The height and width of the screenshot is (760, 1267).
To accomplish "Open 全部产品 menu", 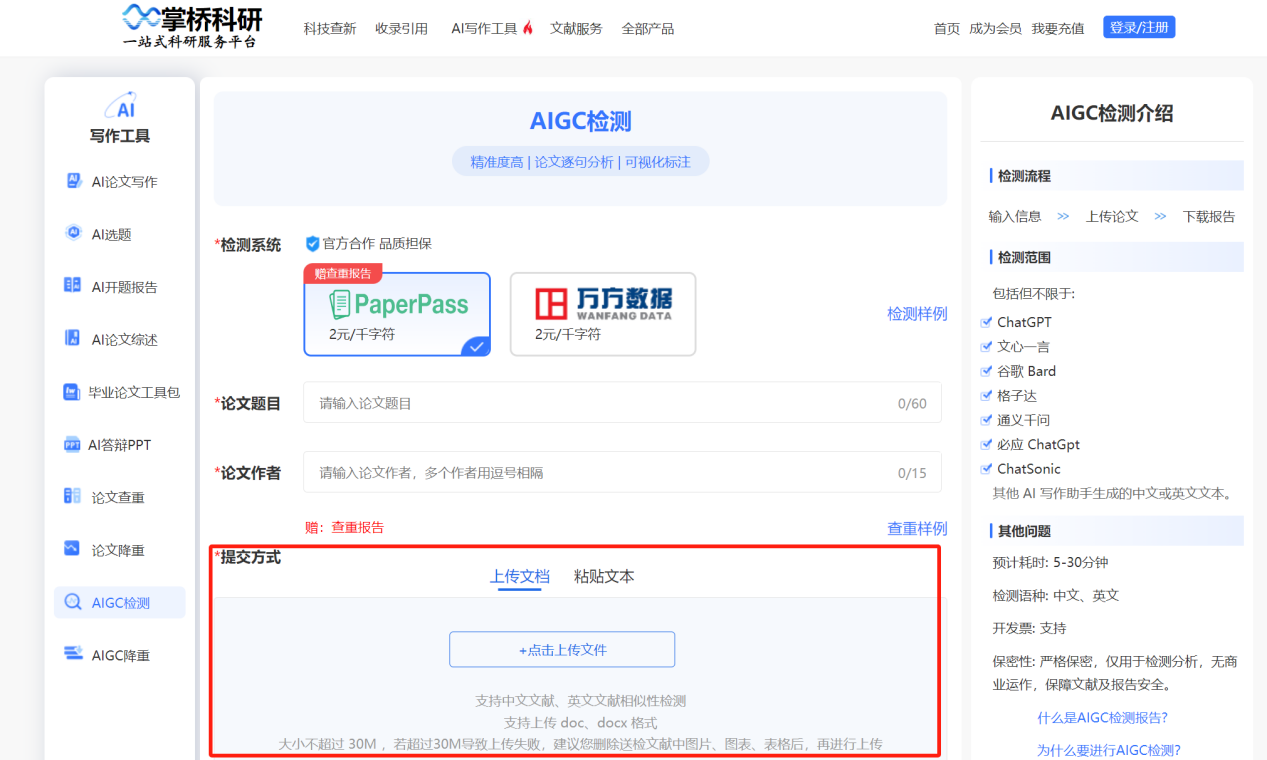I will (x=648, y=28).
